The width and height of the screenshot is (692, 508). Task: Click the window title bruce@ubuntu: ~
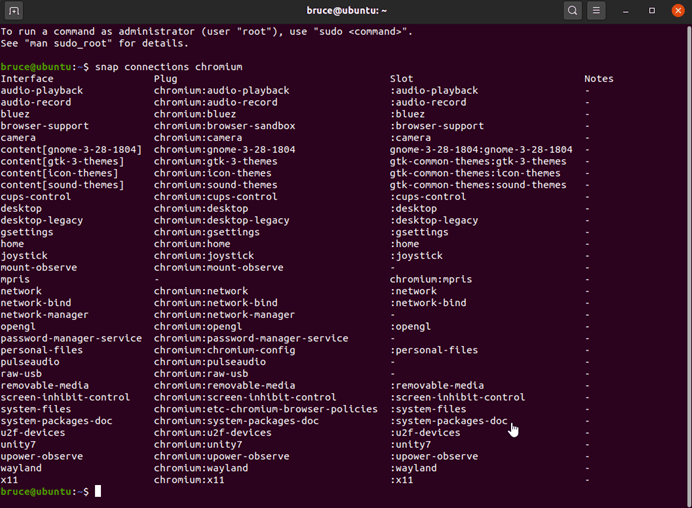point(346,11)
